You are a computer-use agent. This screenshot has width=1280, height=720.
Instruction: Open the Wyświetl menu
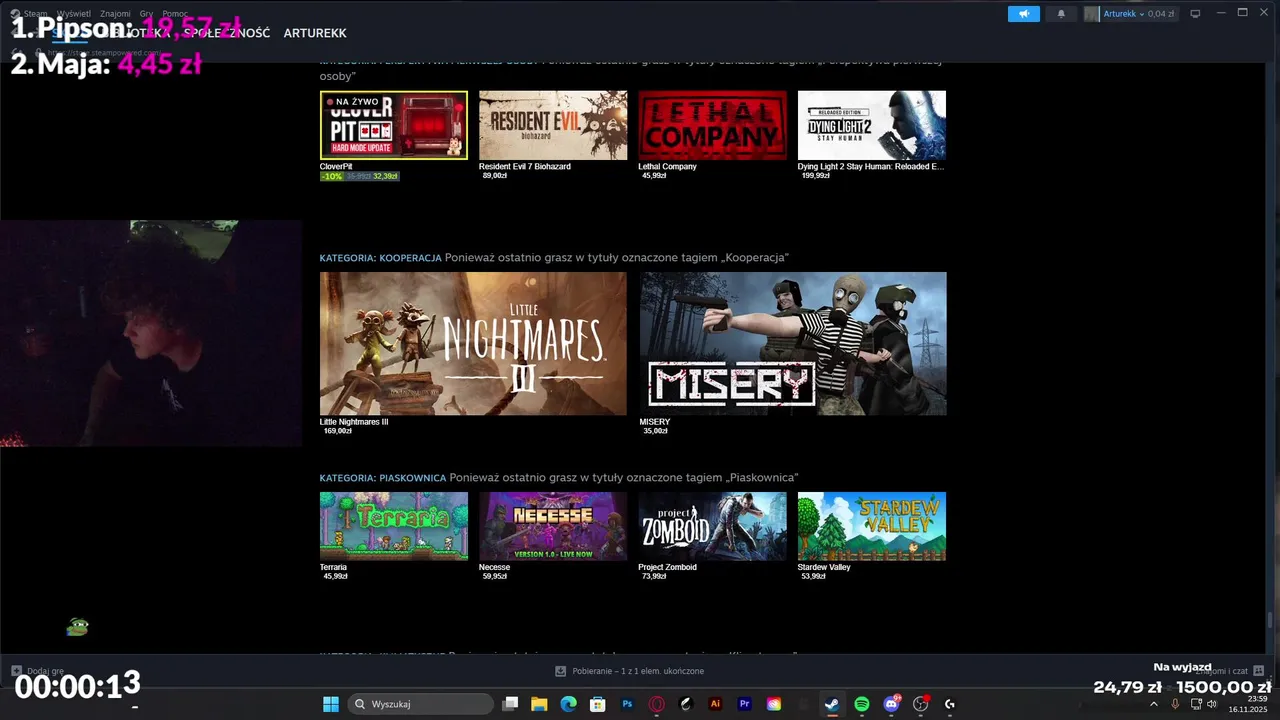73,14
